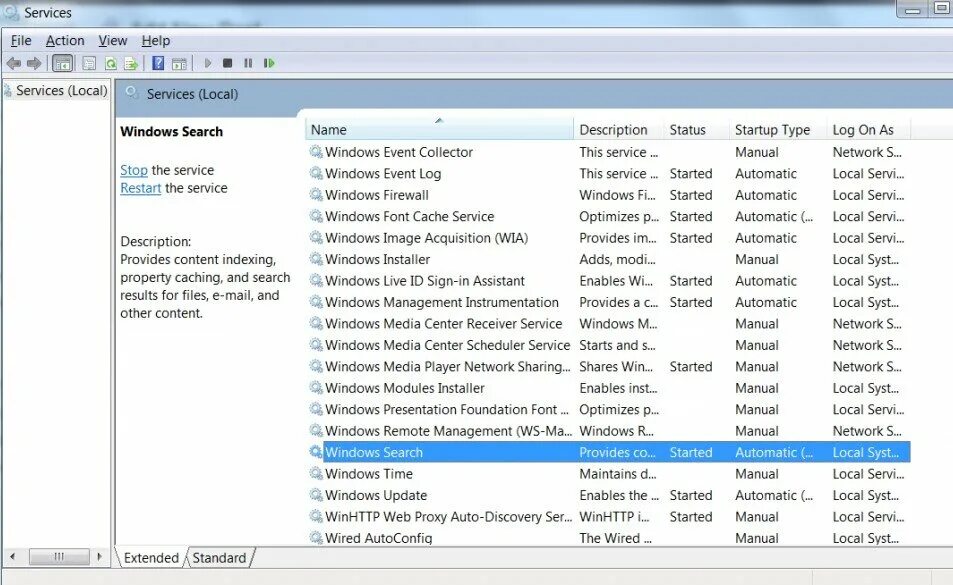Viewport: 953px width, 585px height.
Task: Click gear icon for Windows Modules Installer
Action: (316, 388)
